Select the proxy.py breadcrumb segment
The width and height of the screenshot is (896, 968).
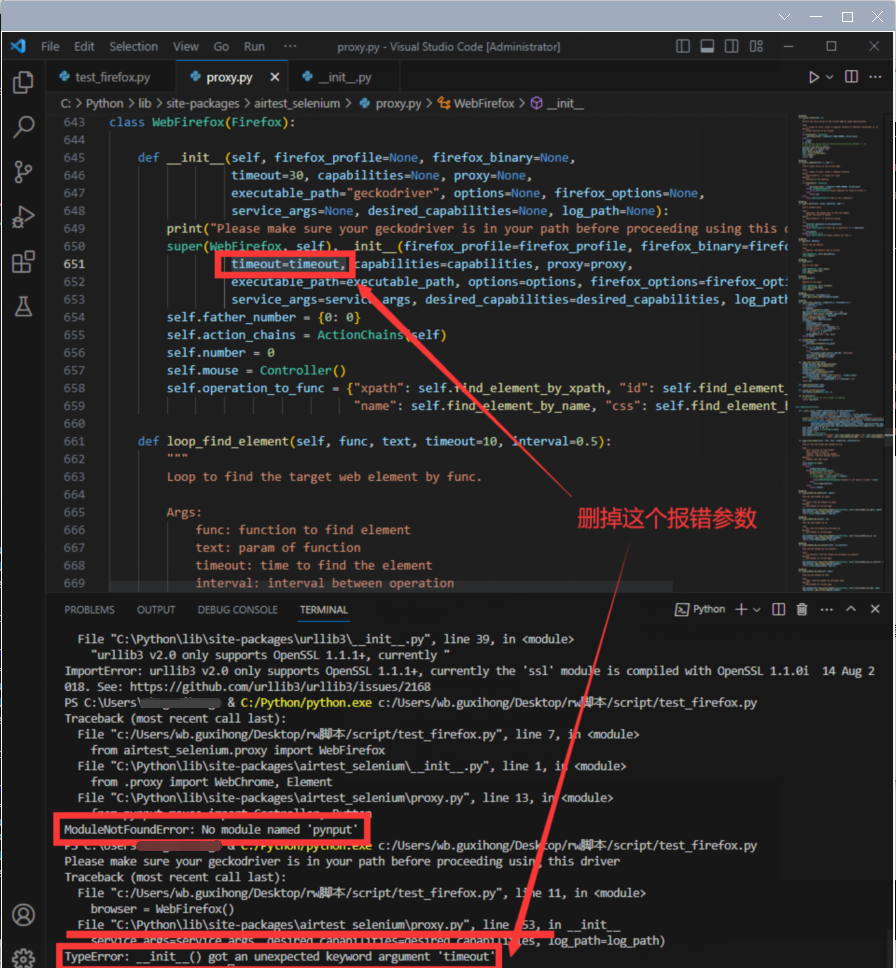pyautogui.click(x=391, y=104)
